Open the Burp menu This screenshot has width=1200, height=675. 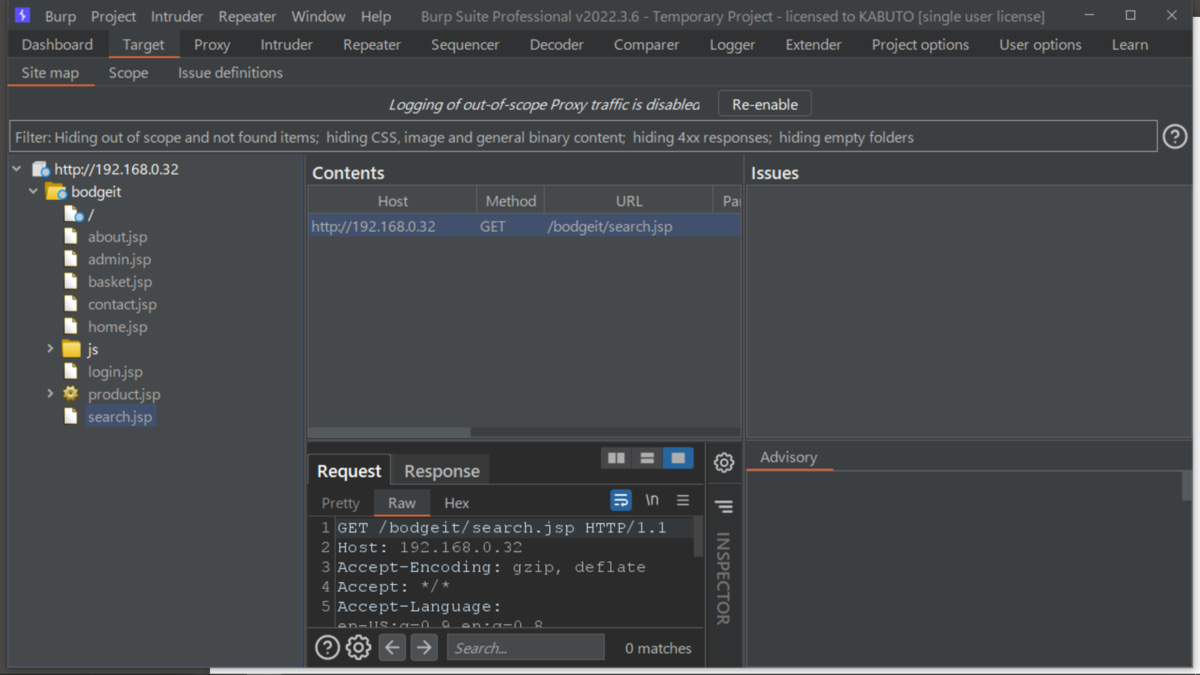pyautogui.click(x=60, y=17)
